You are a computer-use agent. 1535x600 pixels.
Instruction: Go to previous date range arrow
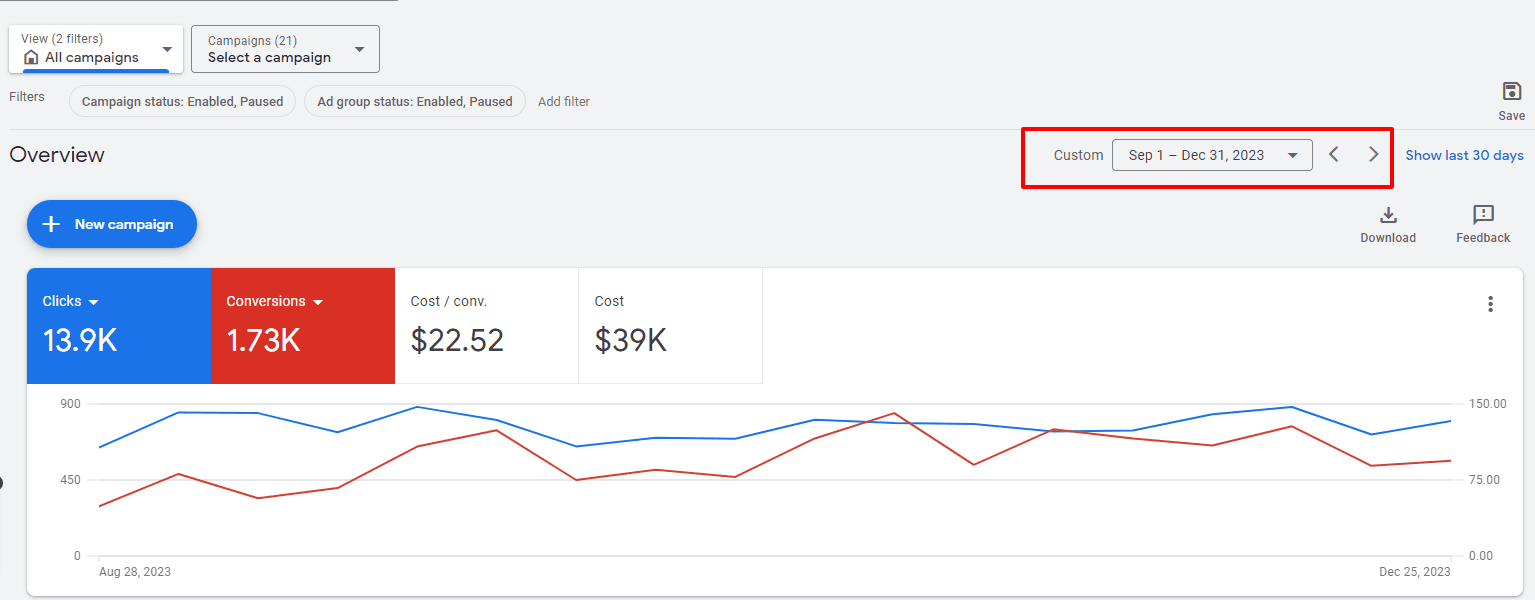click(x=1333, y=155)
